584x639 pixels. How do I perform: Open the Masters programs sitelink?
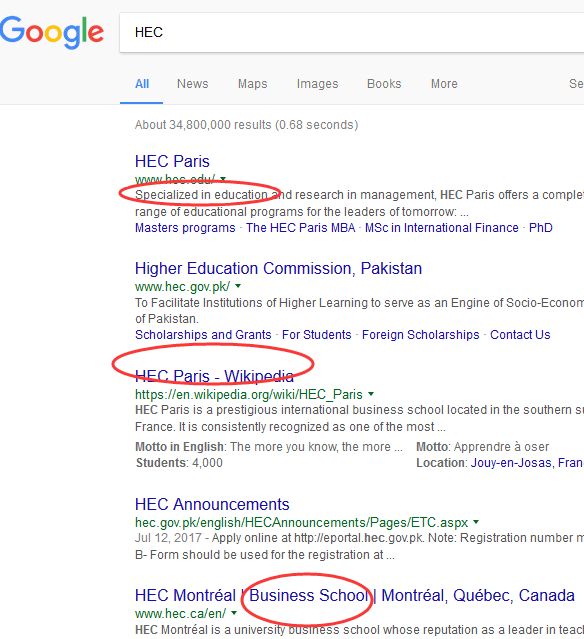click(x=185, y=227)
